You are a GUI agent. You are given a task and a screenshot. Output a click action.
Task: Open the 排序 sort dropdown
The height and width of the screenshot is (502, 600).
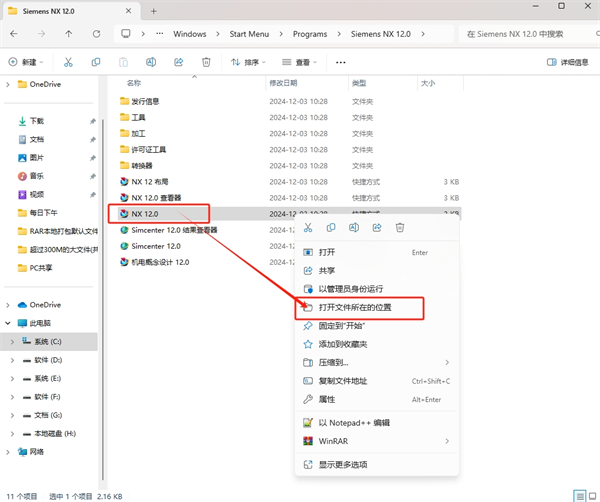pos(248,62)
